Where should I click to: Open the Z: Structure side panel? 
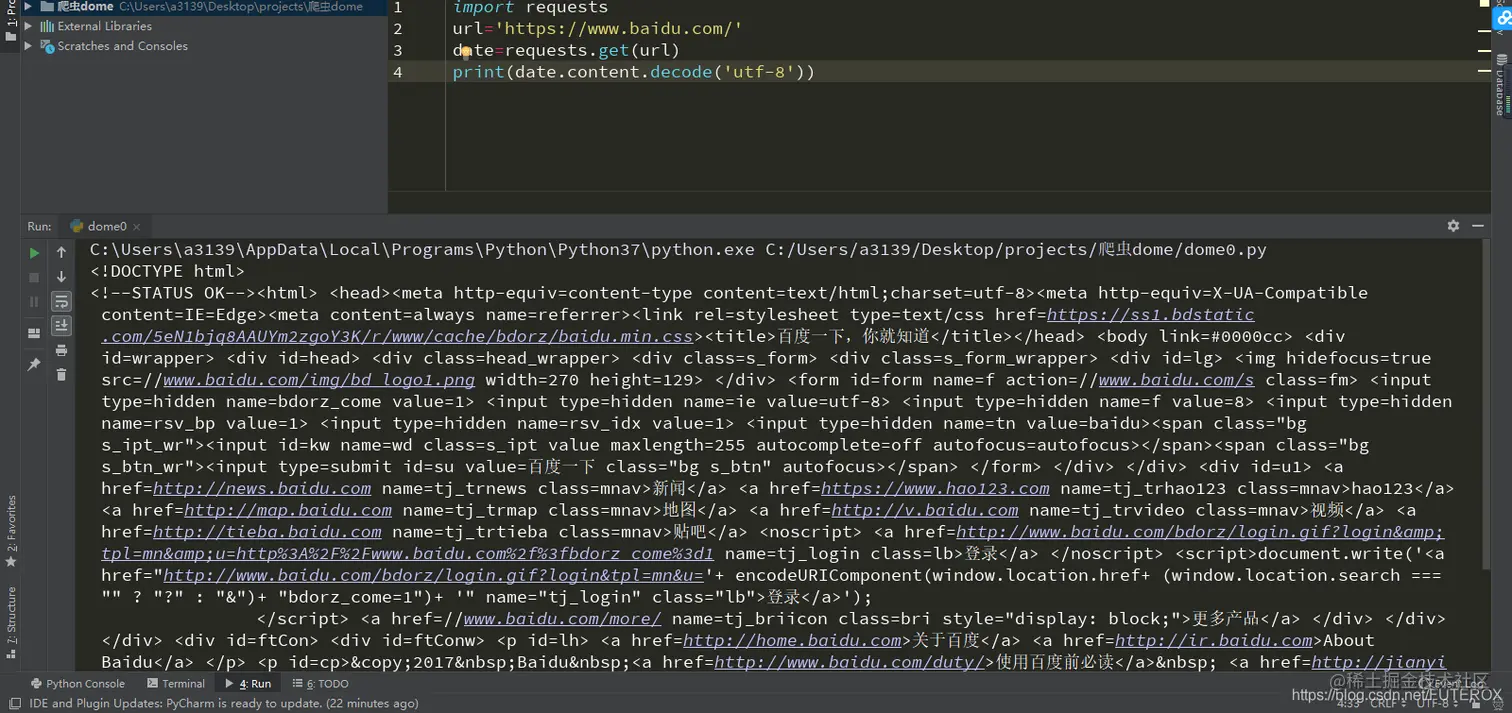tap(11, 622)
